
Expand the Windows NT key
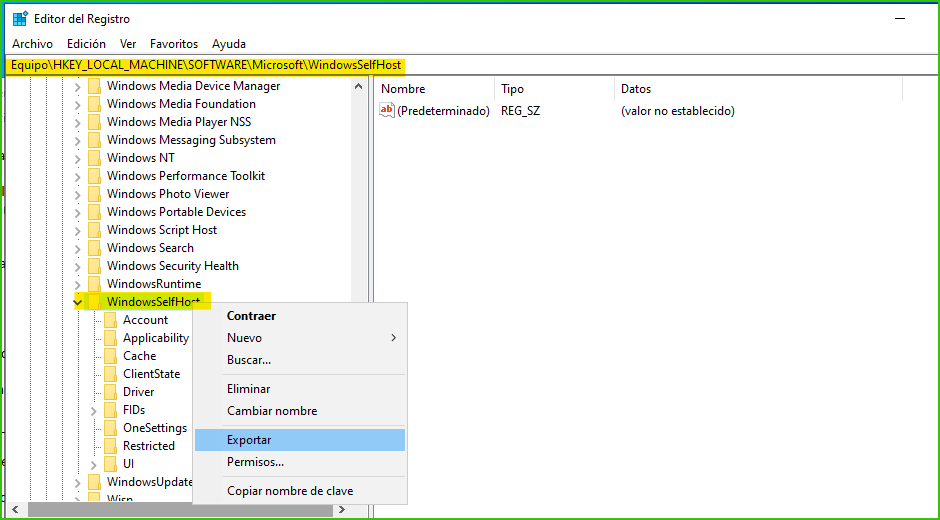point(78,158)
